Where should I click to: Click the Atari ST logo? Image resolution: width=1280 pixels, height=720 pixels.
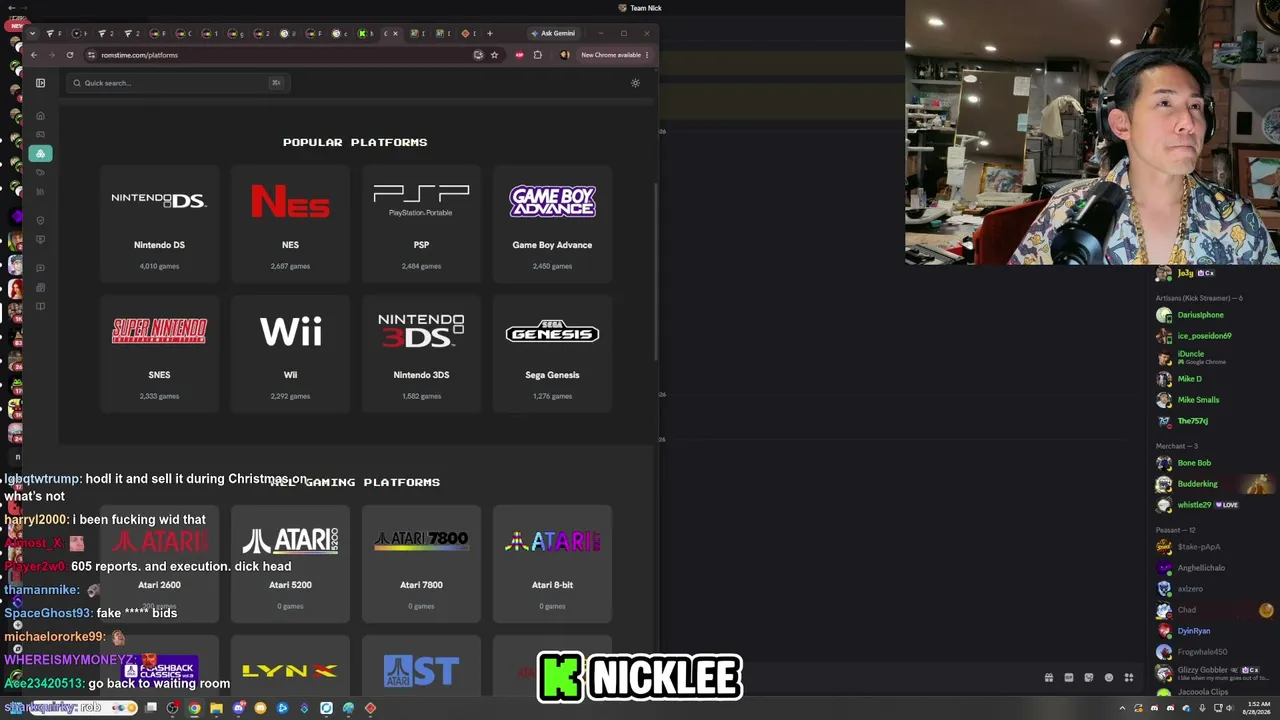(421, 671)
